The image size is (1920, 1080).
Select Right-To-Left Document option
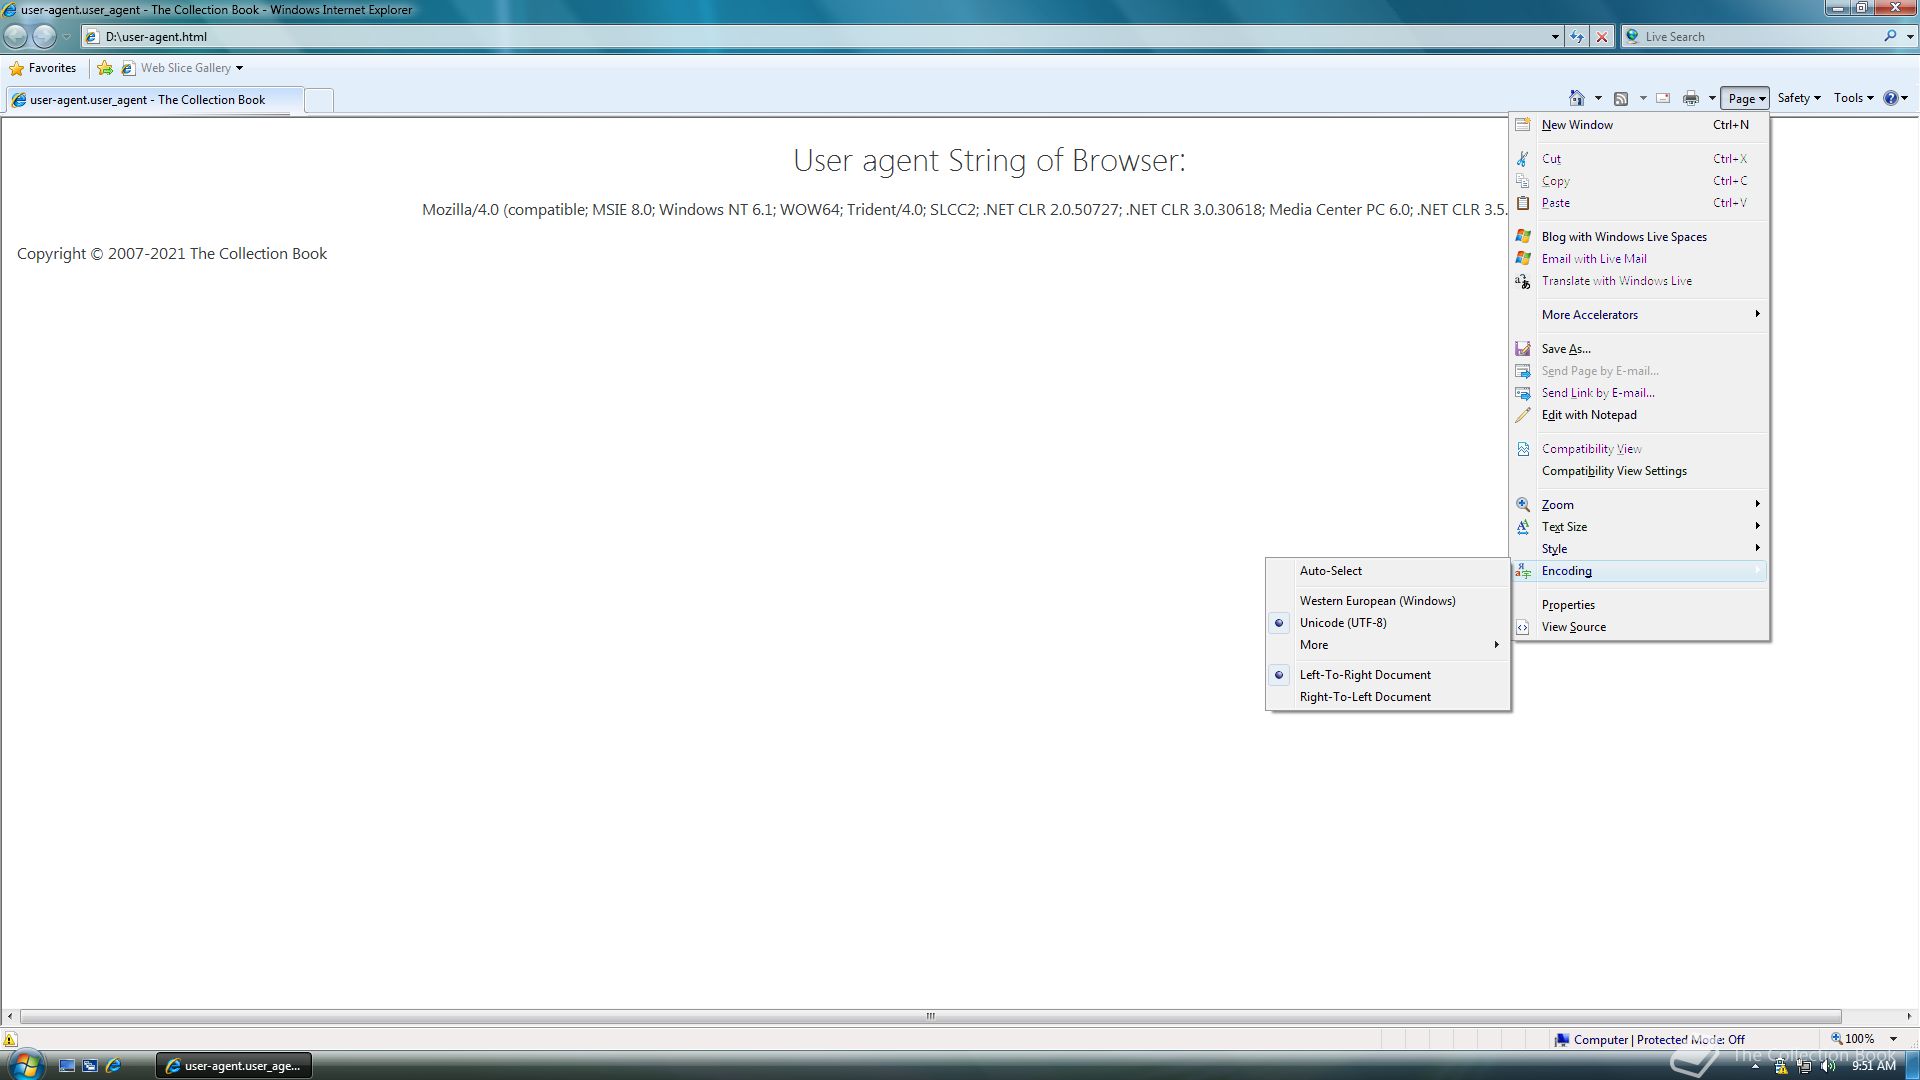pyautogui.click(x=1387, y=697)
